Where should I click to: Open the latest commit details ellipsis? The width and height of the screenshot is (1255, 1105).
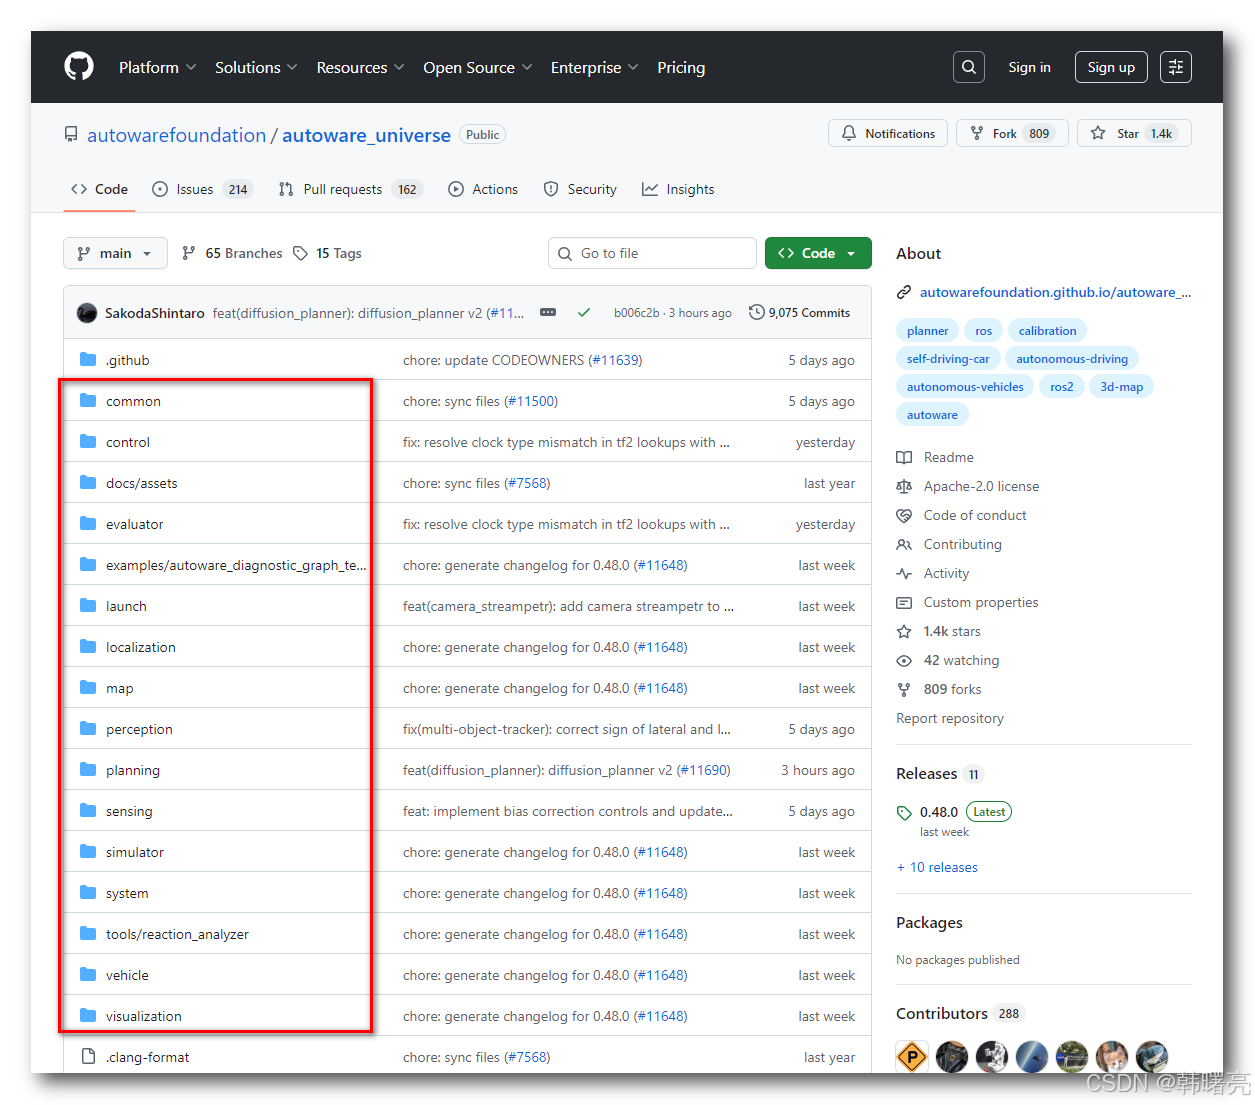548,312
